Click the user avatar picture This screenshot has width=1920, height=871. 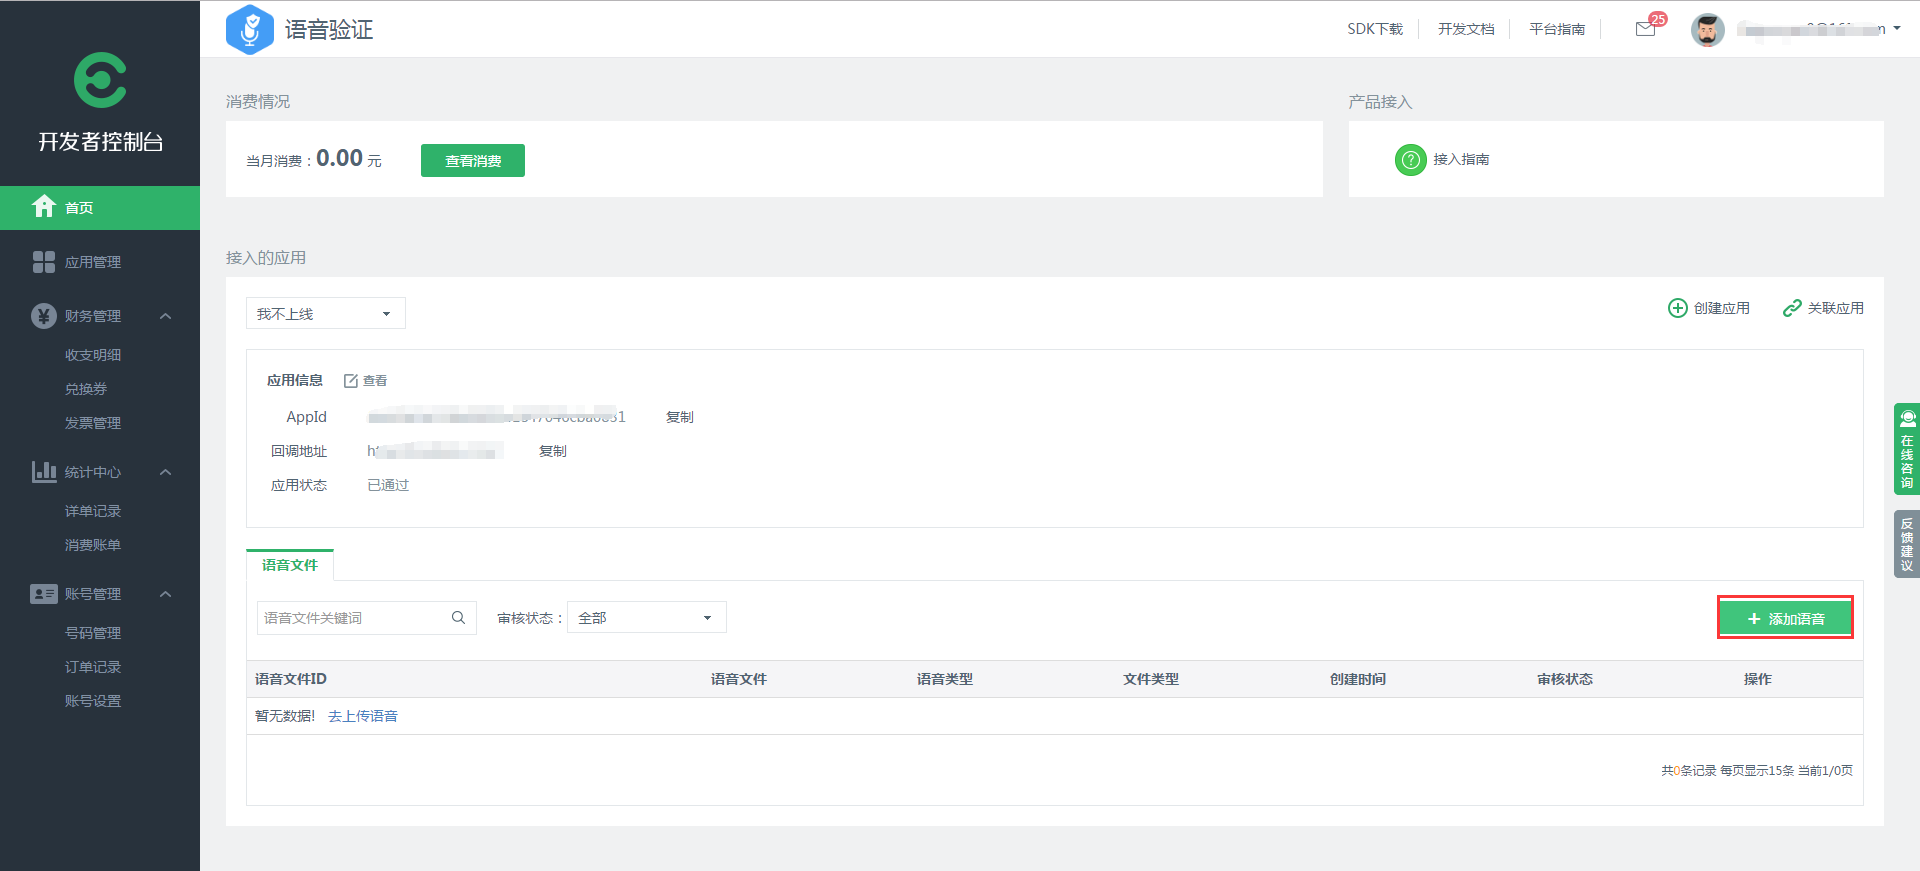1707,30
